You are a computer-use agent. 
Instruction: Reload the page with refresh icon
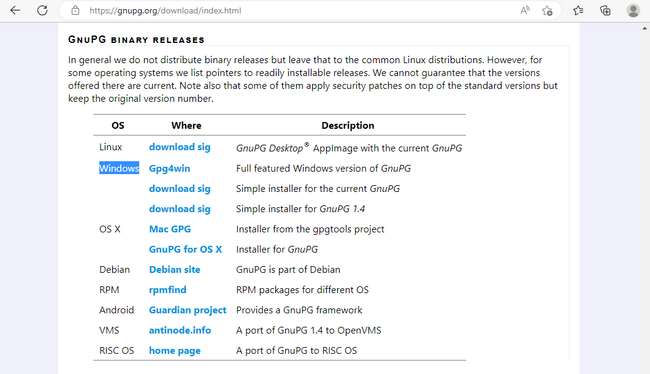pos(42,10)
